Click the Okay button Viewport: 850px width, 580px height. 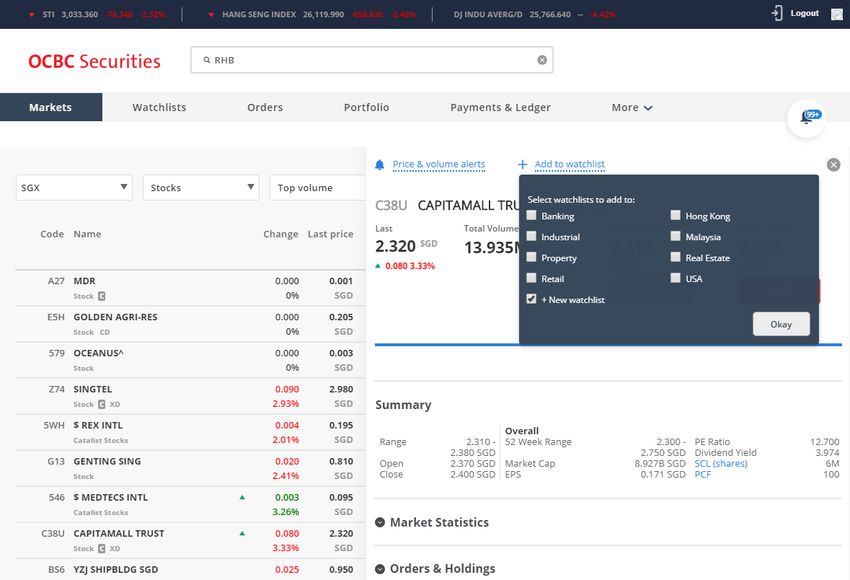tap(781, 324)
